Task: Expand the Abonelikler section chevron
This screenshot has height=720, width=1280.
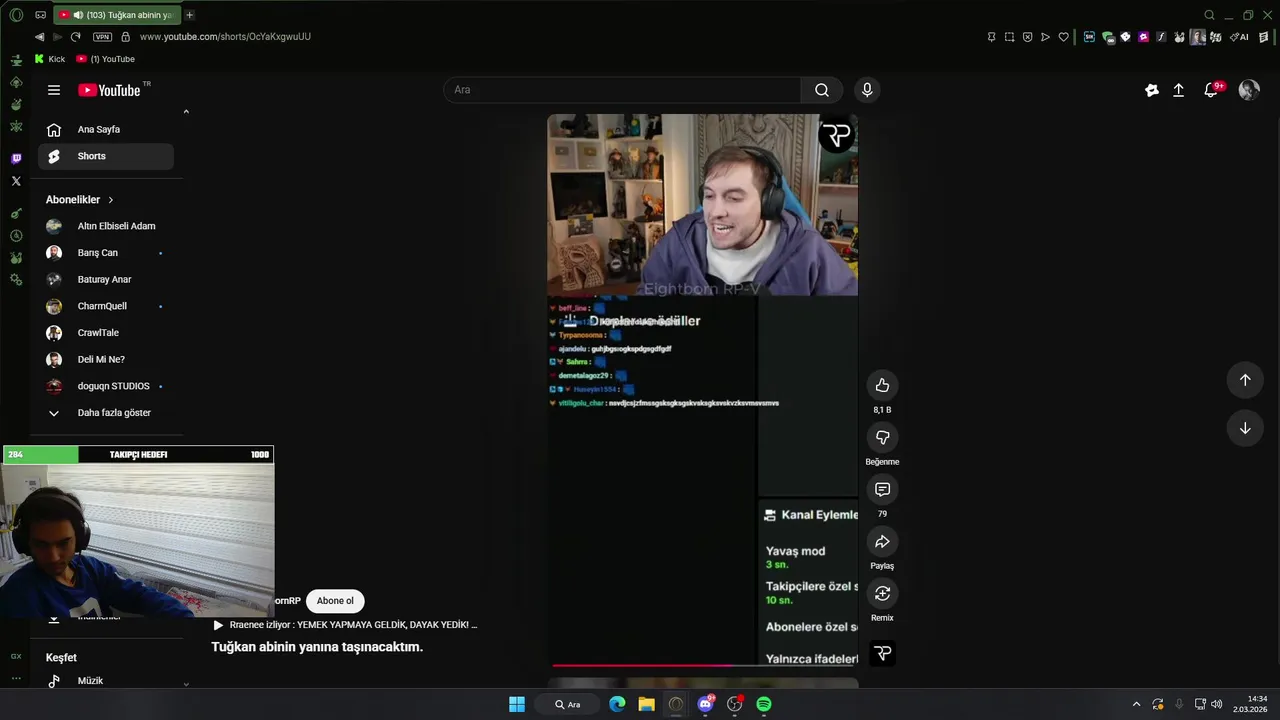Action: (111, 200)
